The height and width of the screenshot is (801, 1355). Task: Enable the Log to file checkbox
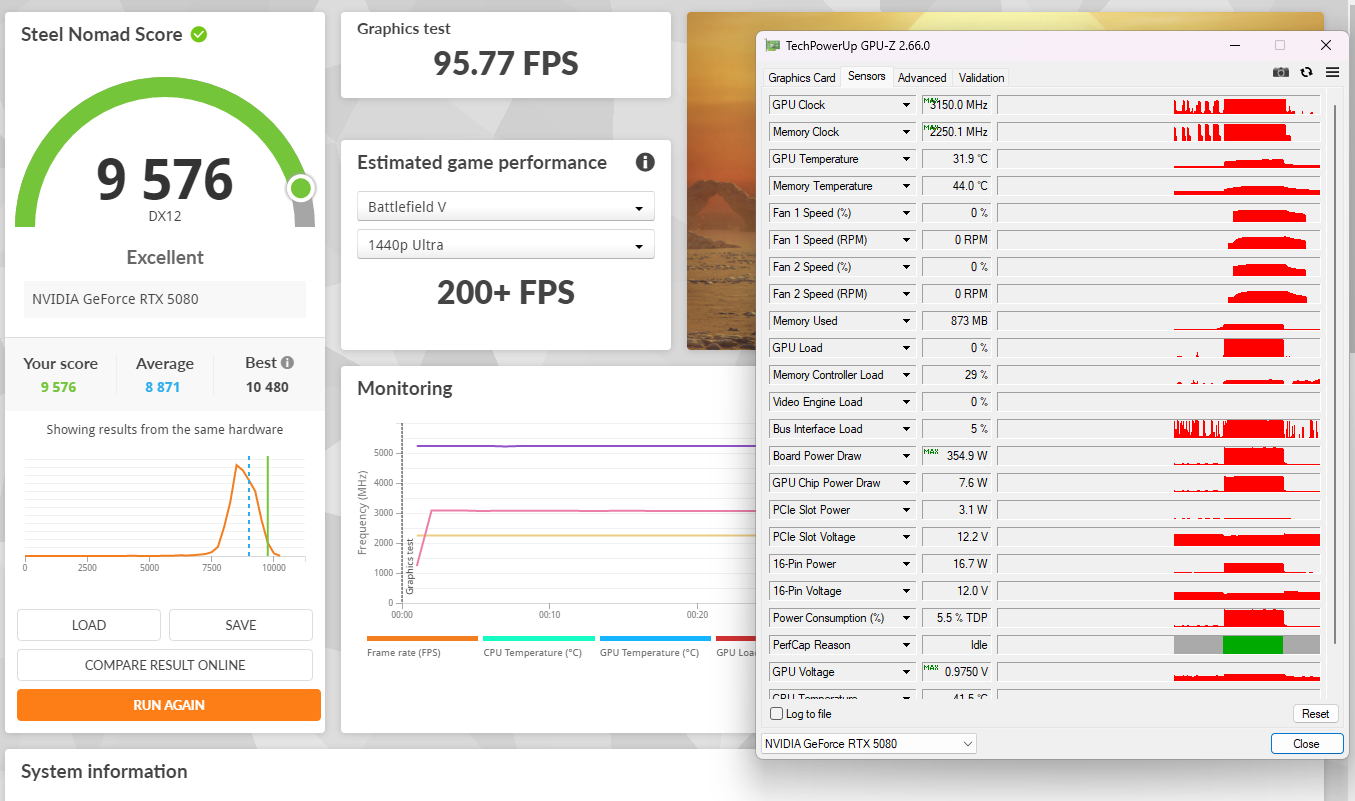[x=777, y=714]
